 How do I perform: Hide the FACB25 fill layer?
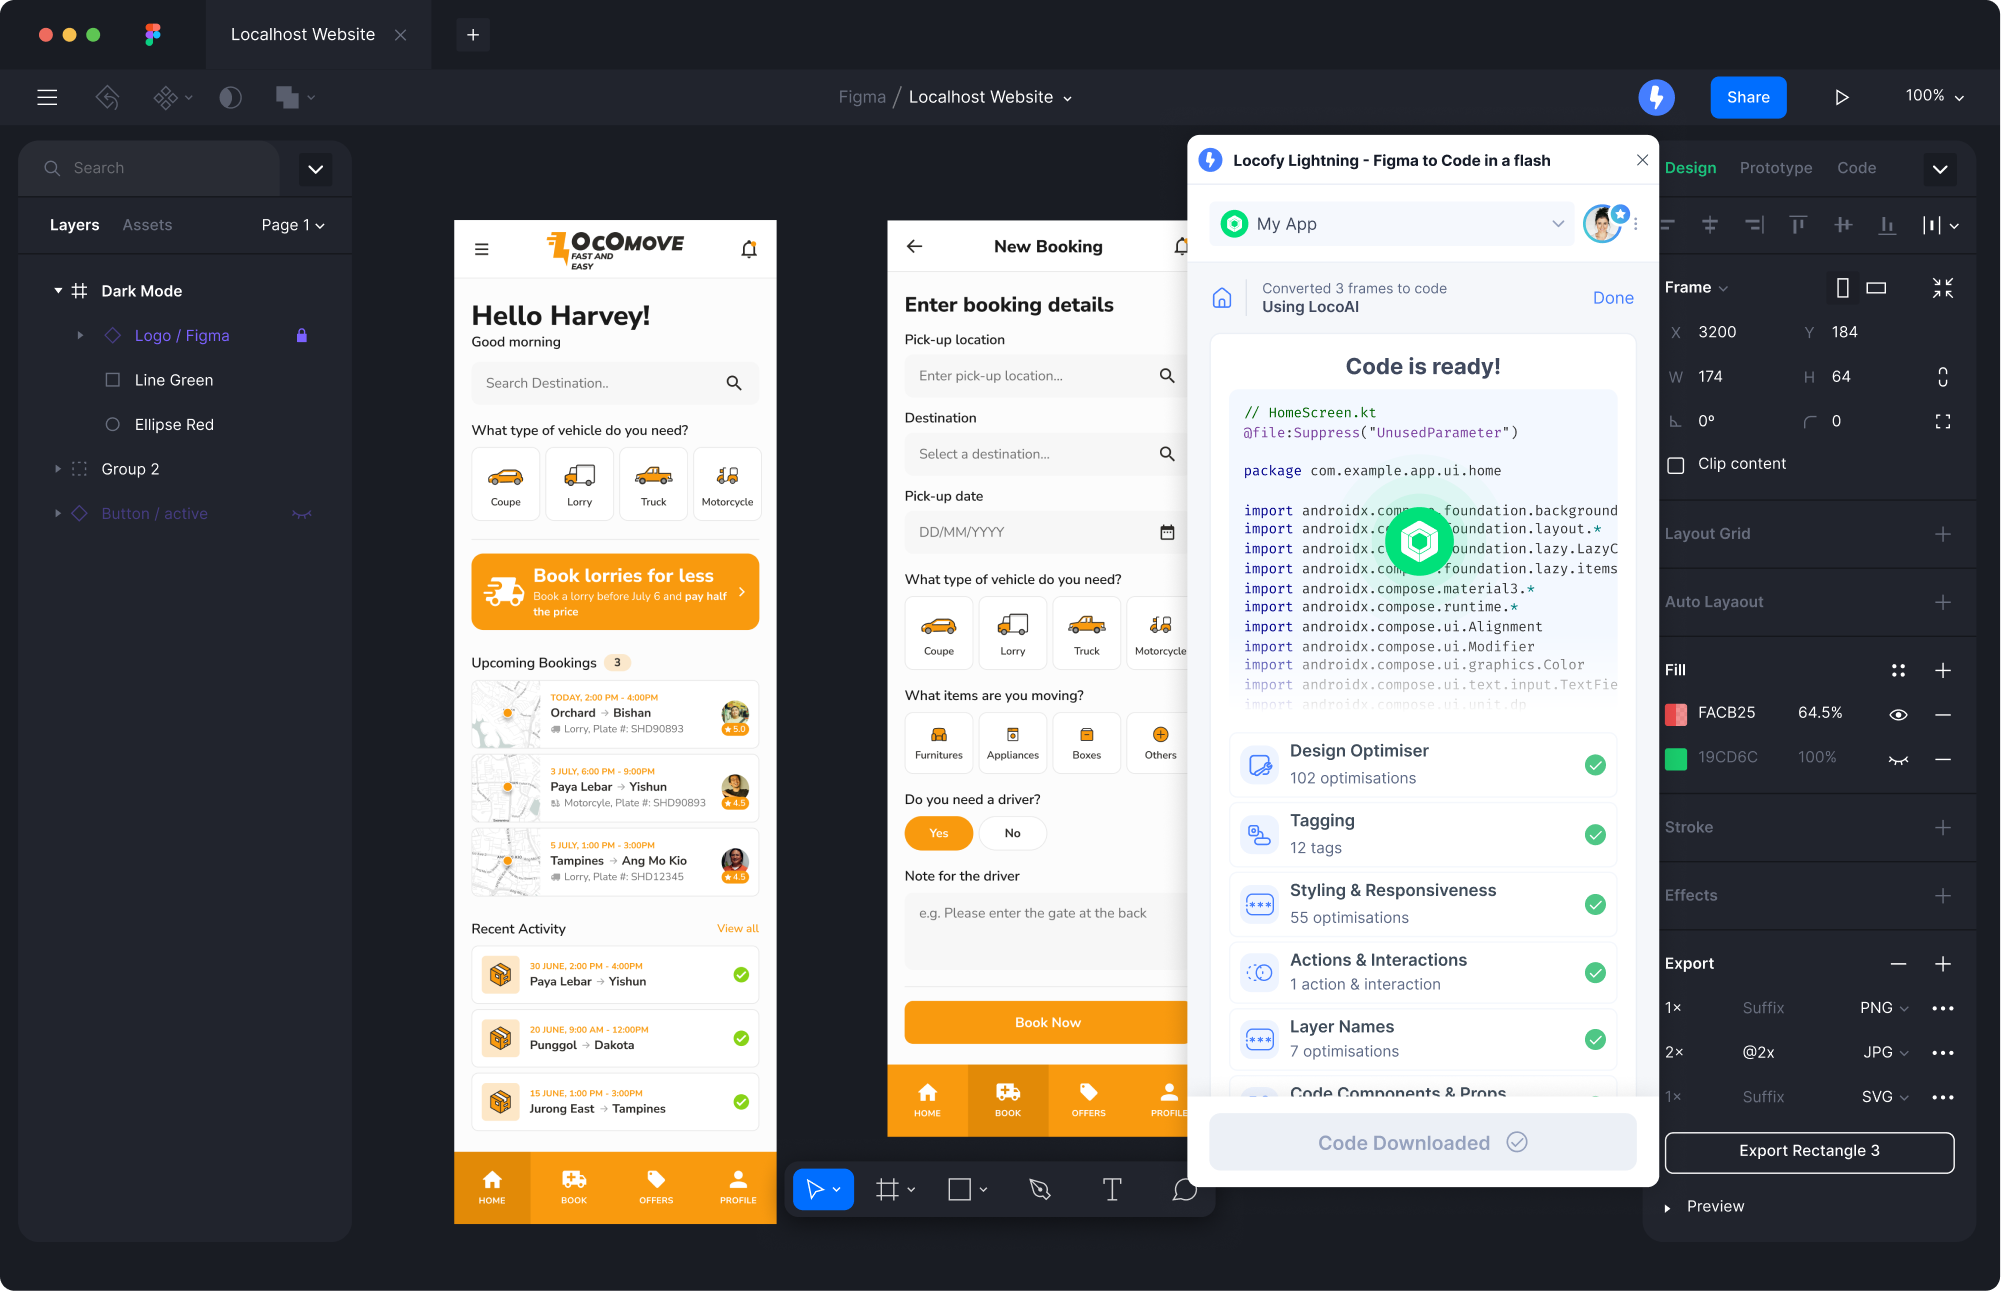pos(1898,714)
